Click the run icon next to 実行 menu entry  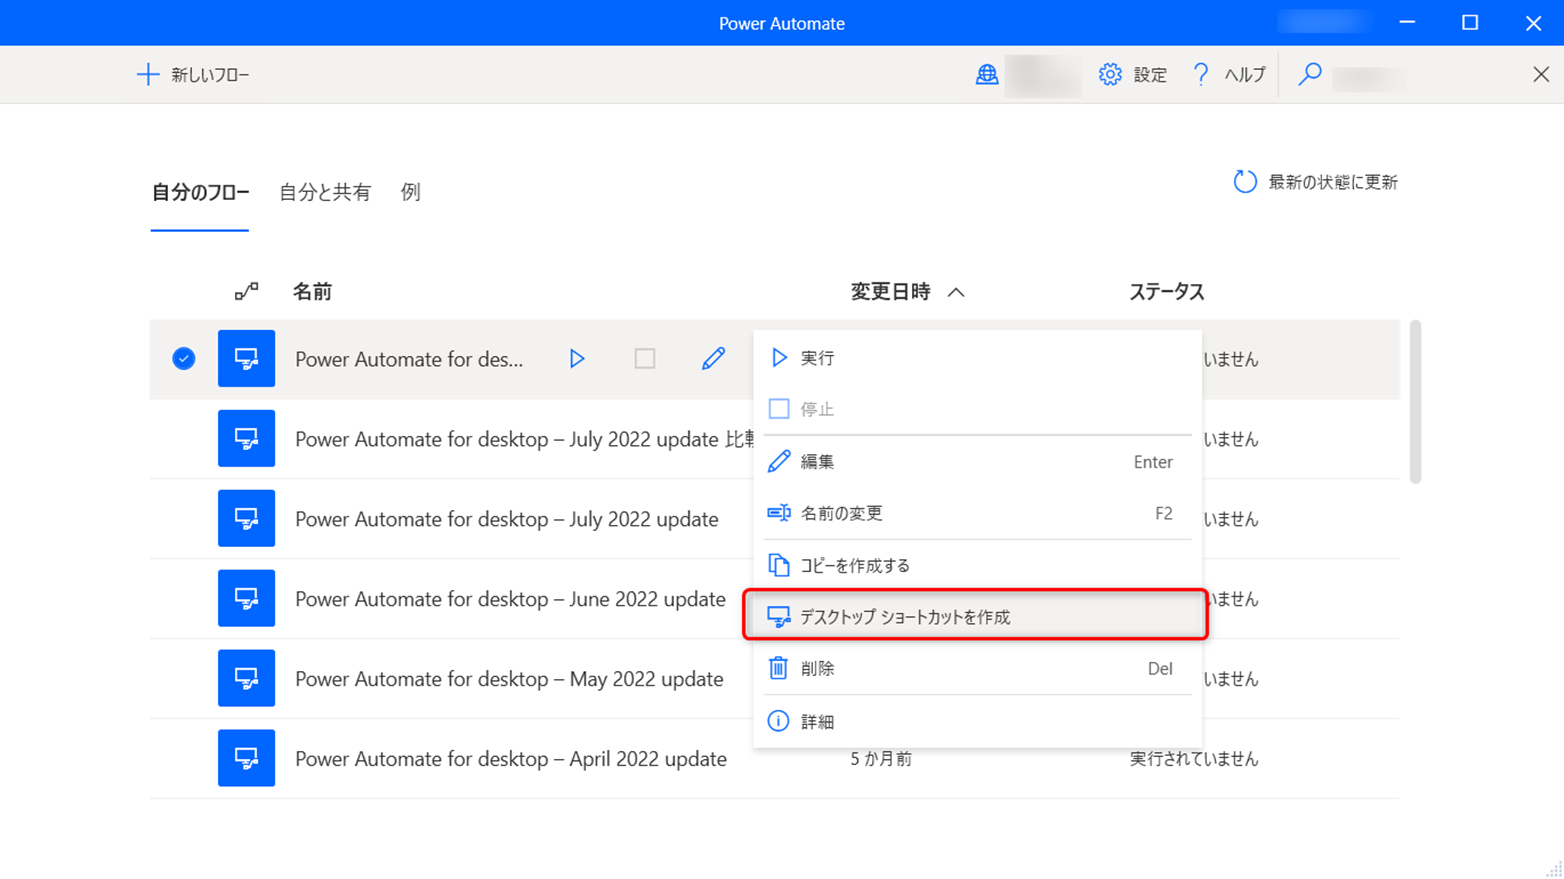[779, 357]
